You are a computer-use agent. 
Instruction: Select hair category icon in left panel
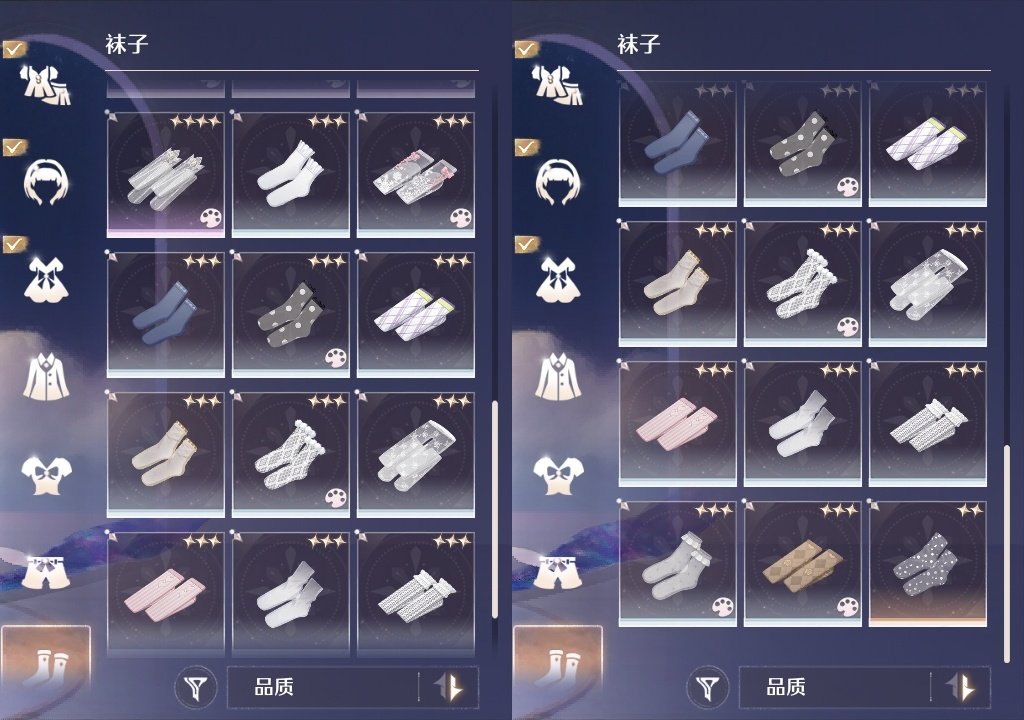46,182
